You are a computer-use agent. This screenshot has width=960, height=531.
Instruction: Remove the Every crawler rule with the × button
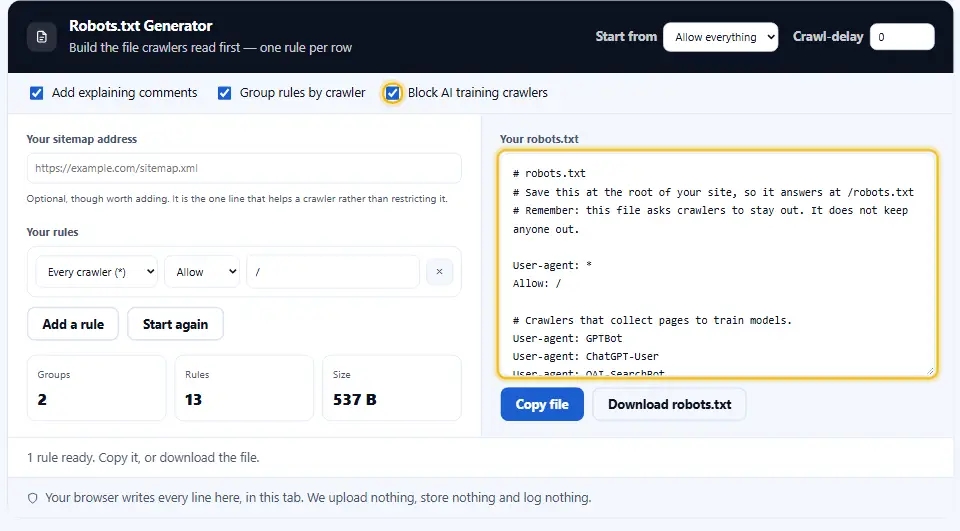439,271
